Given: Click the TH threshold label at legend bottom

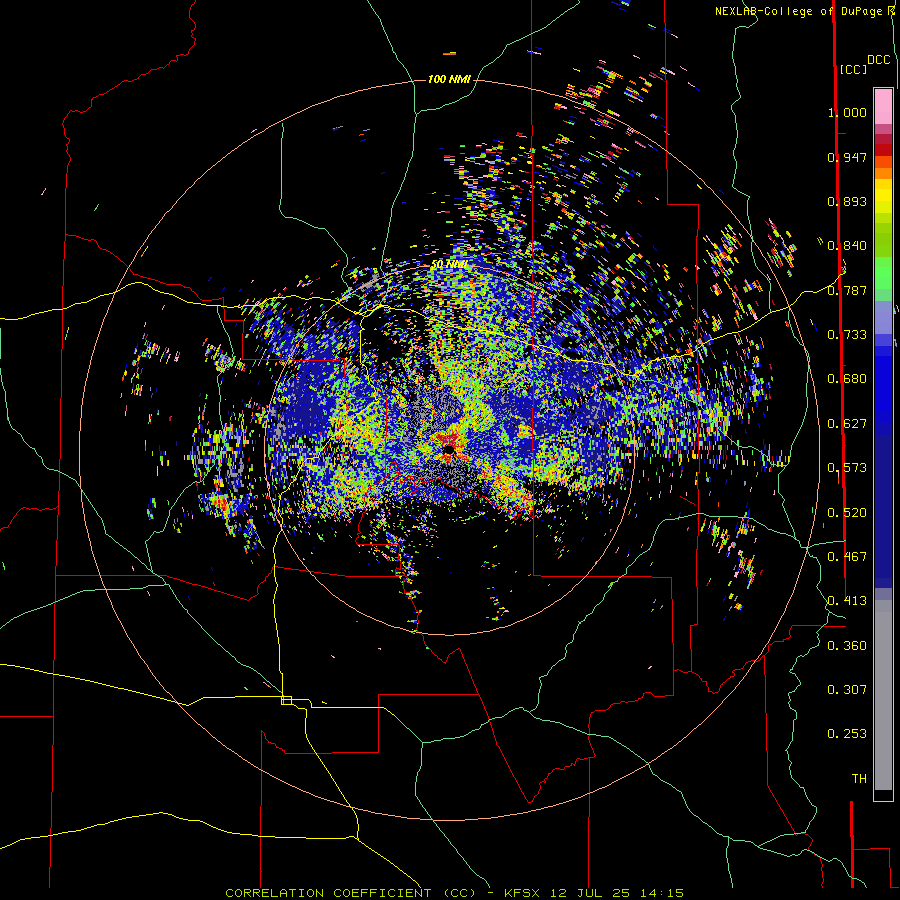Looking at the screenshot, I should (859, 779).
